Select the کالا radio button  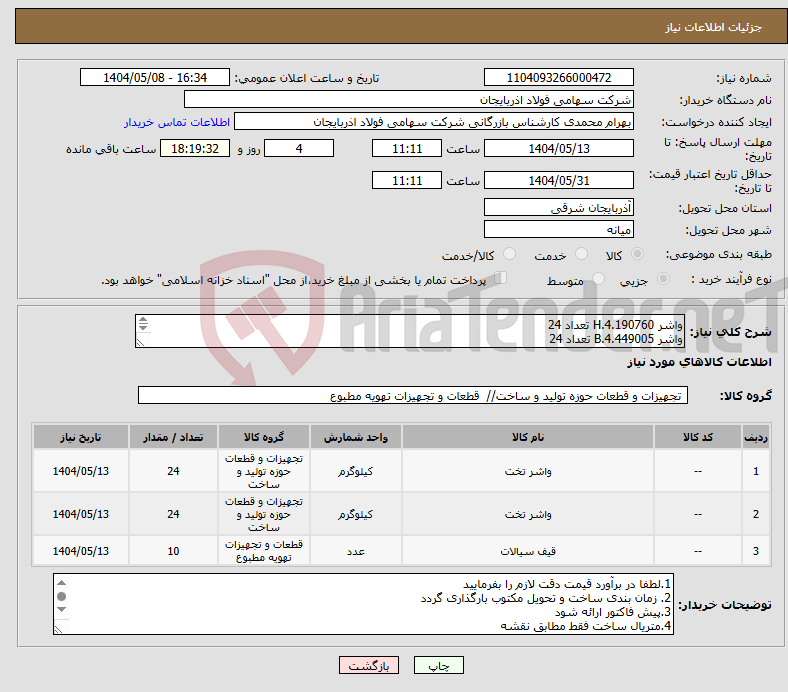[x=637, y=254]
